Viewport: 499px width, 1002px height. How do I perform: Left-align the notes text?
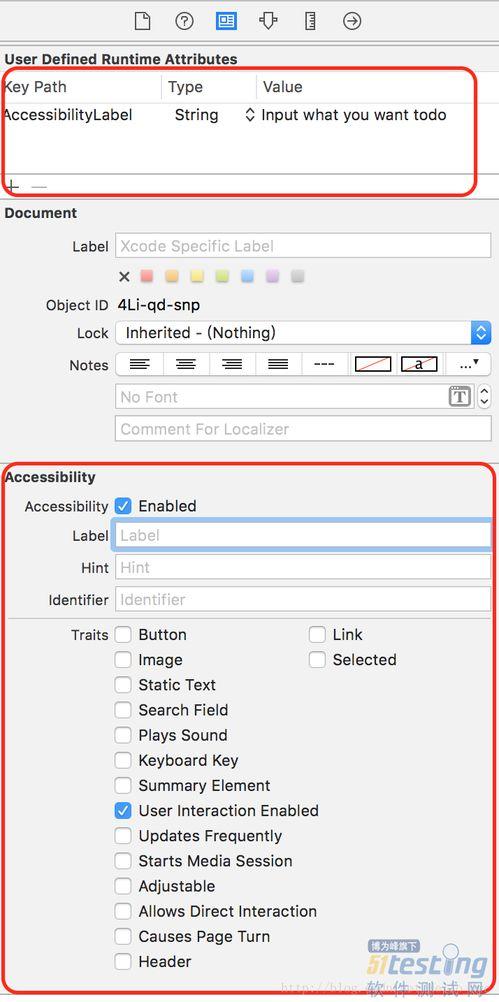(x=140, y=364)
